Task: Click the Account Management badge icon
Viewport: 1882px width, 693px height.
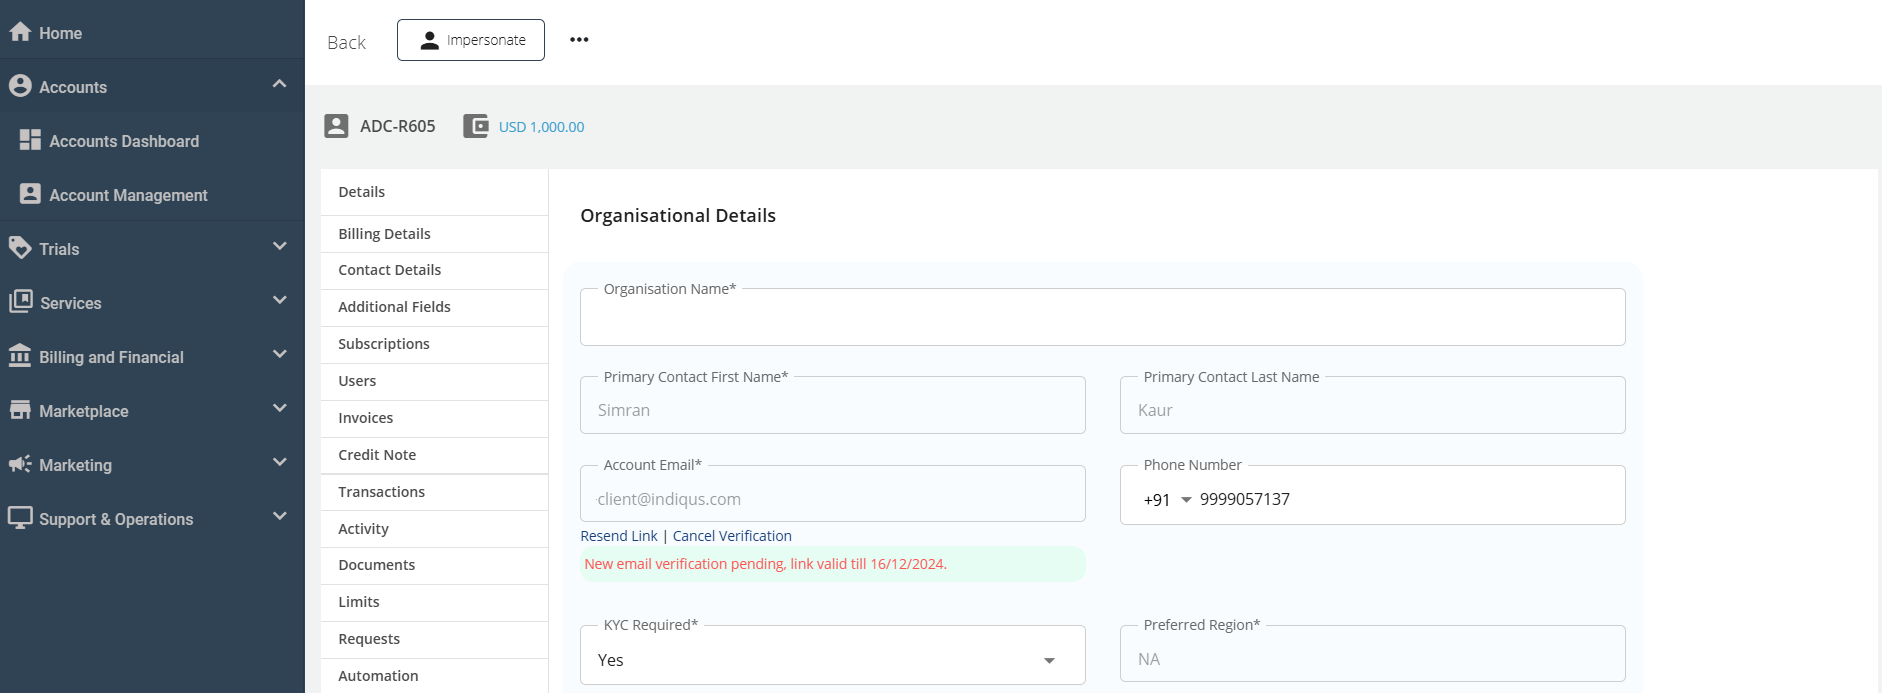Action: 30,194
